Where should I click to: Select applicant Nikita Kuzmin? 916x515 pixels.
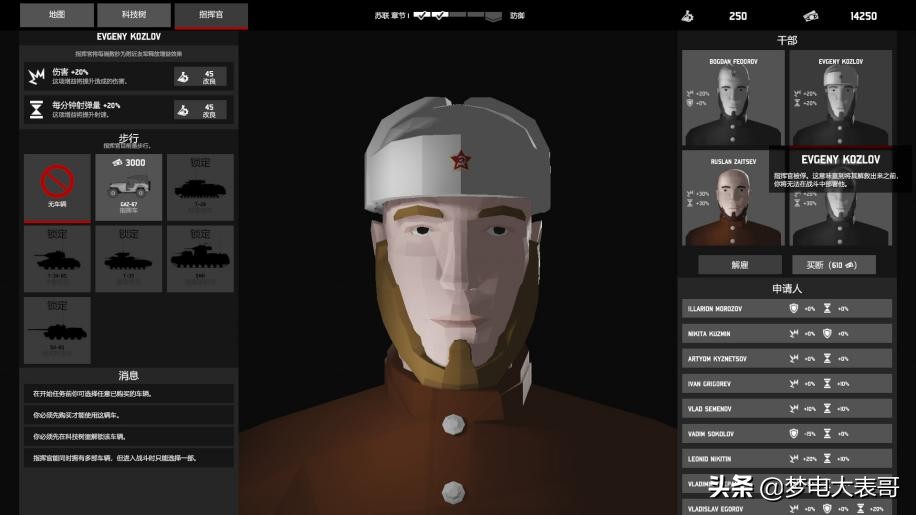point(786,333)
